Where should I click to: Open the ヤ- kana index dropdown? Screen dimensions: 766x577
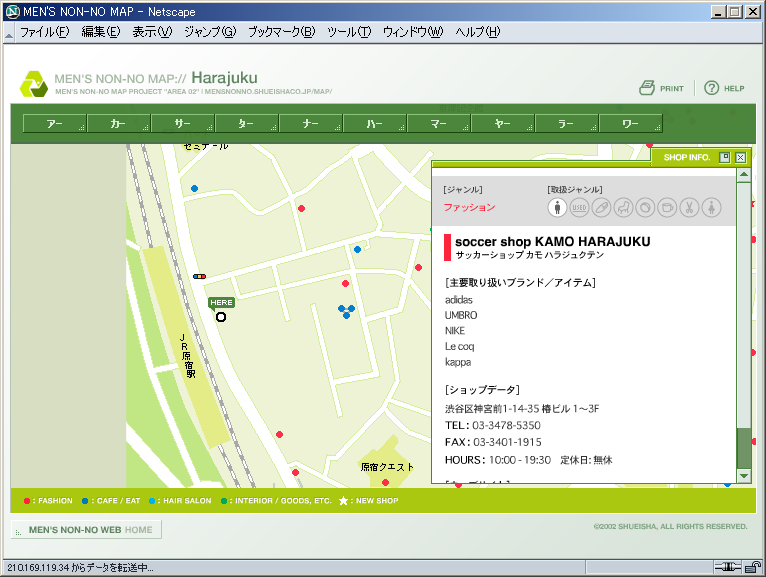click(503, 124)
